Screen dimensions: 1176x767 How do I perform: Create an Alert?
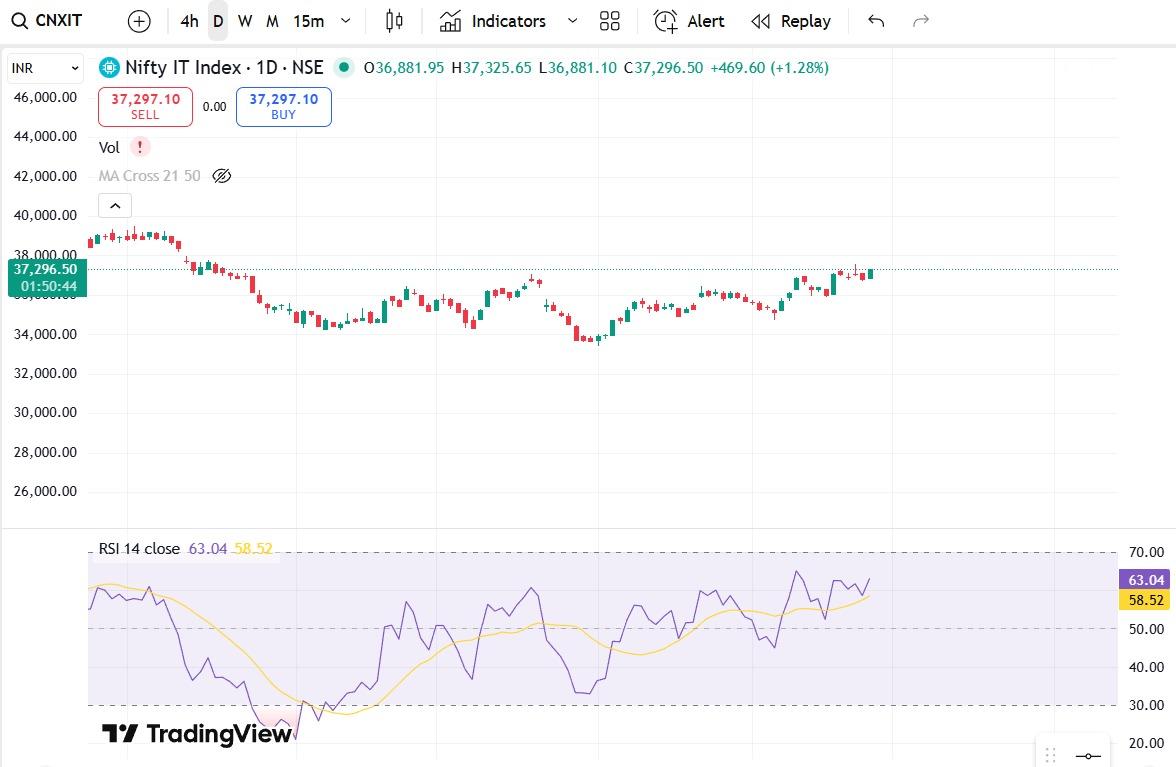(688, 22)
